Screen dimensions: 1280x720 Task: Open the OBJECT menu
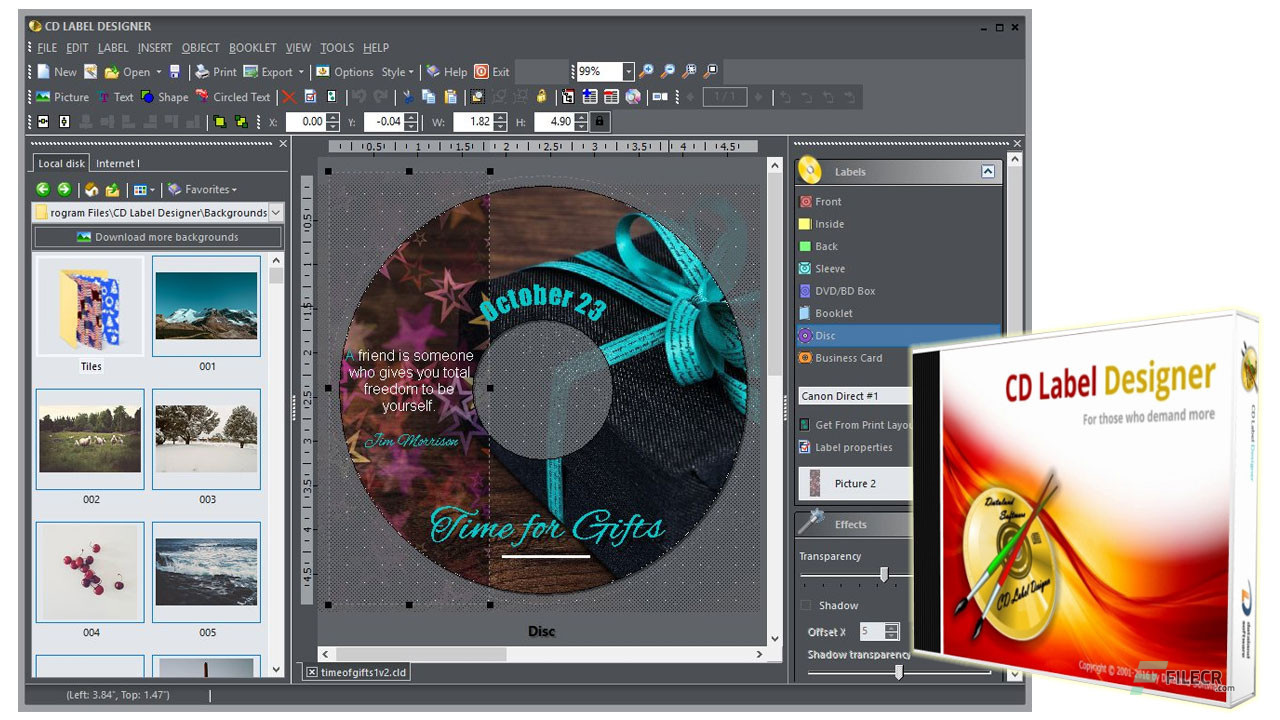tap(201, 48)
